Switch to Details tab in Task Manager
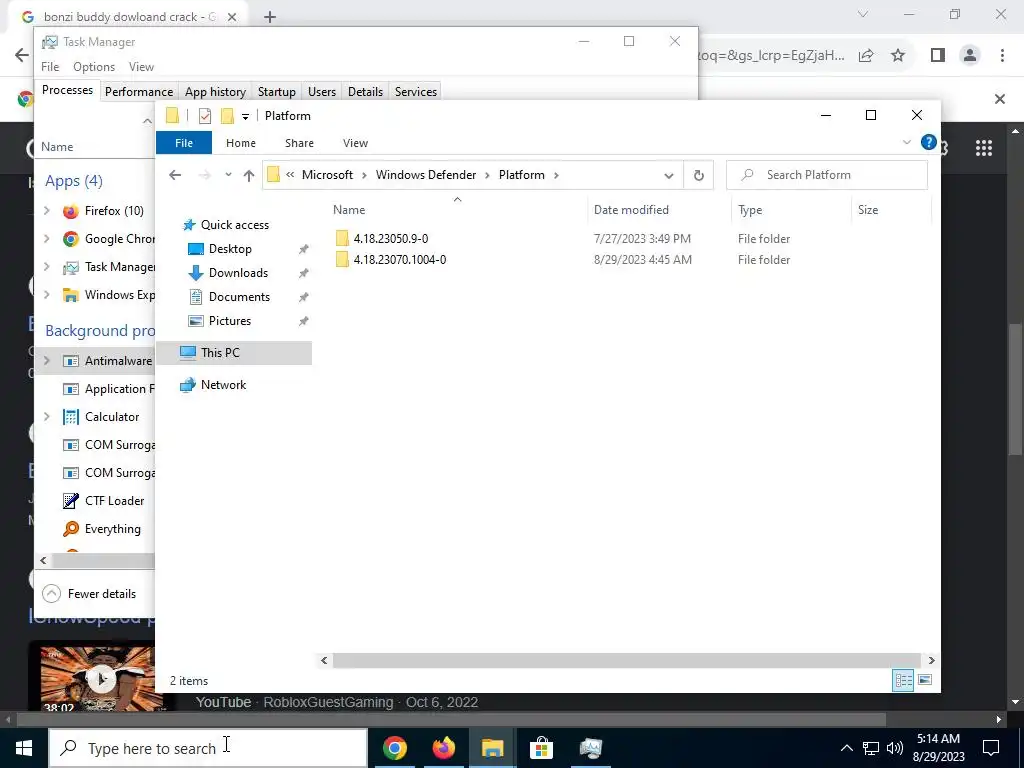Image resolution: width=1024 pixels, height=768 pixels. [x=365, y=91]
